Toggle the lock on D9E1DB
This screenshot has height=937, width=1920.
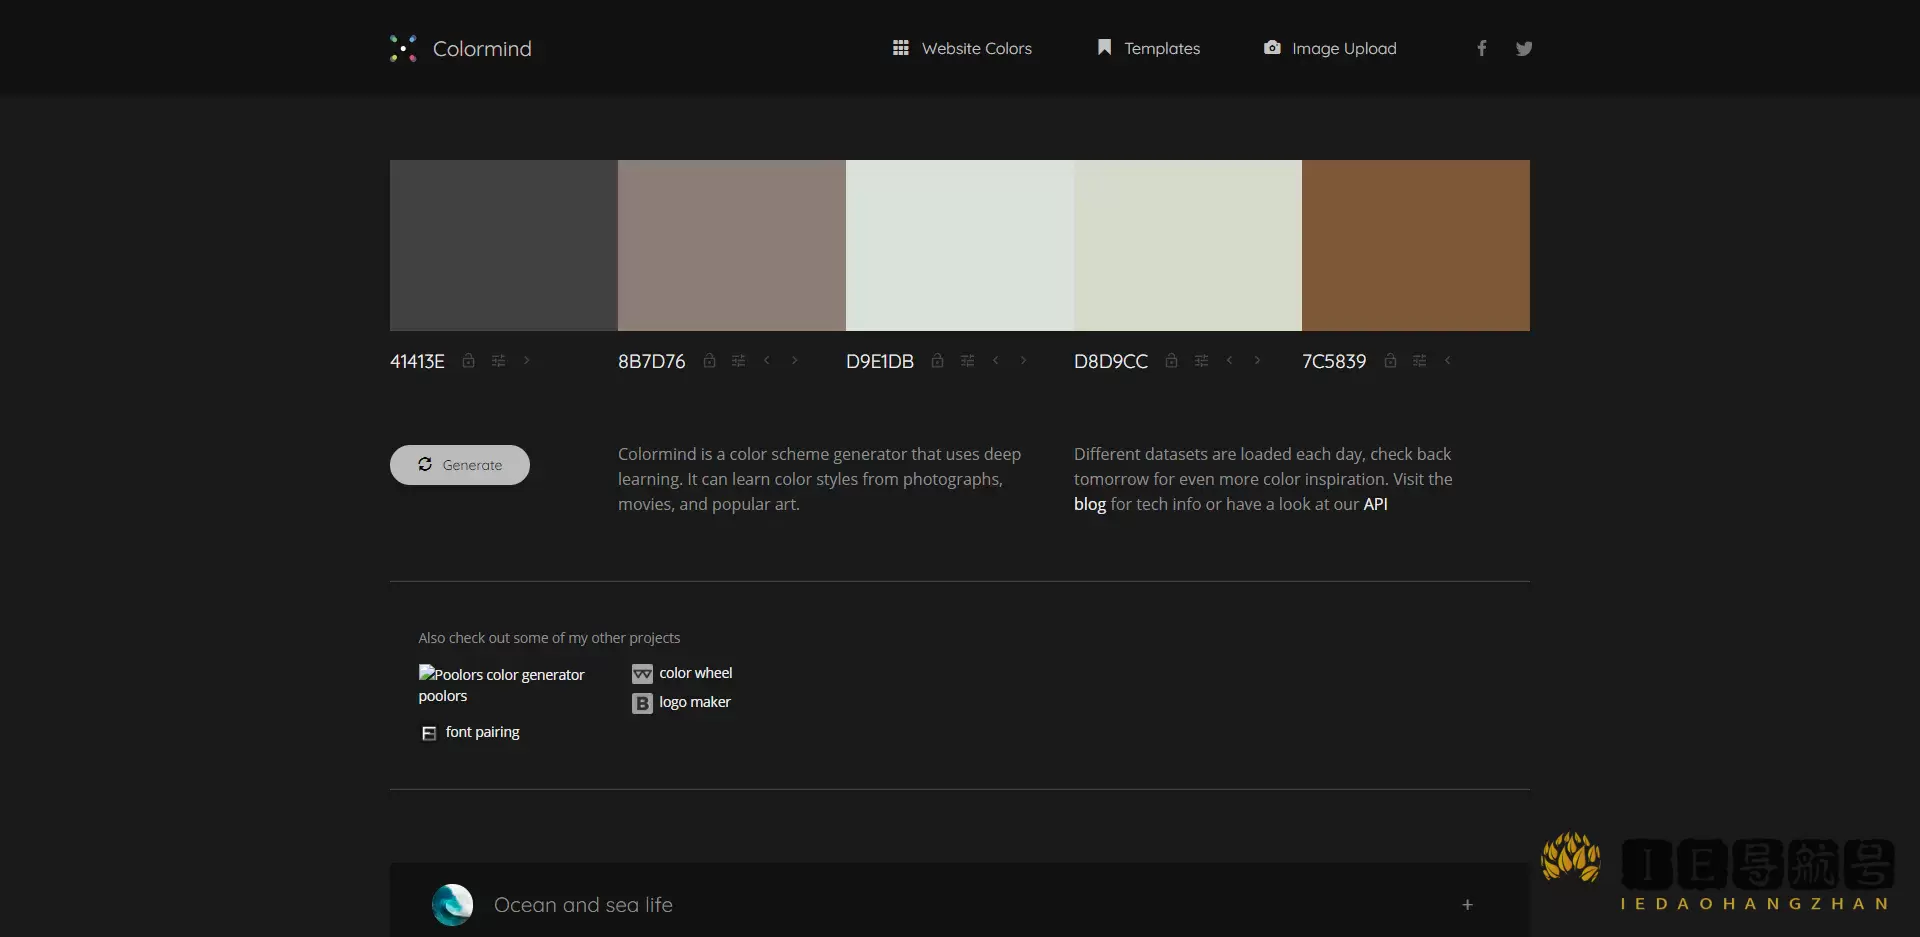pyautogui.click(x=937, y=360)
